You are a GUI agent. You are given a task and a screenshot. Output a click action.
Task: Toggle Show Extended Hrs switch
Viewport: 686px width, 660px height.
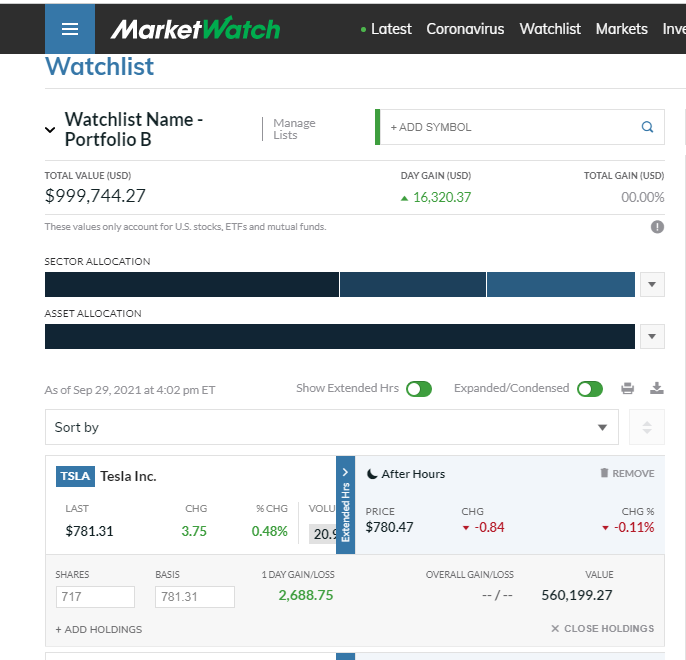419,389
